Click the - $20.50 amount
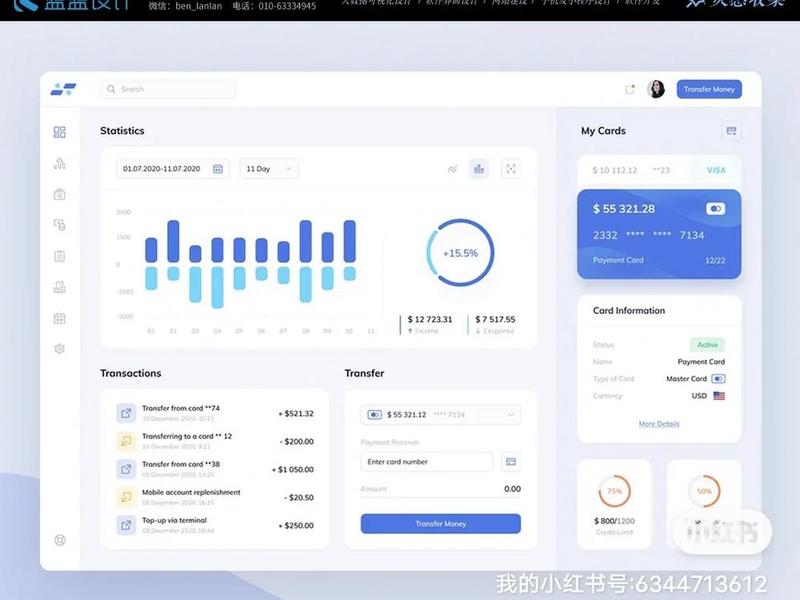This screenshot has height=600, width=800. pyautogui.click(x=299, y=497)
